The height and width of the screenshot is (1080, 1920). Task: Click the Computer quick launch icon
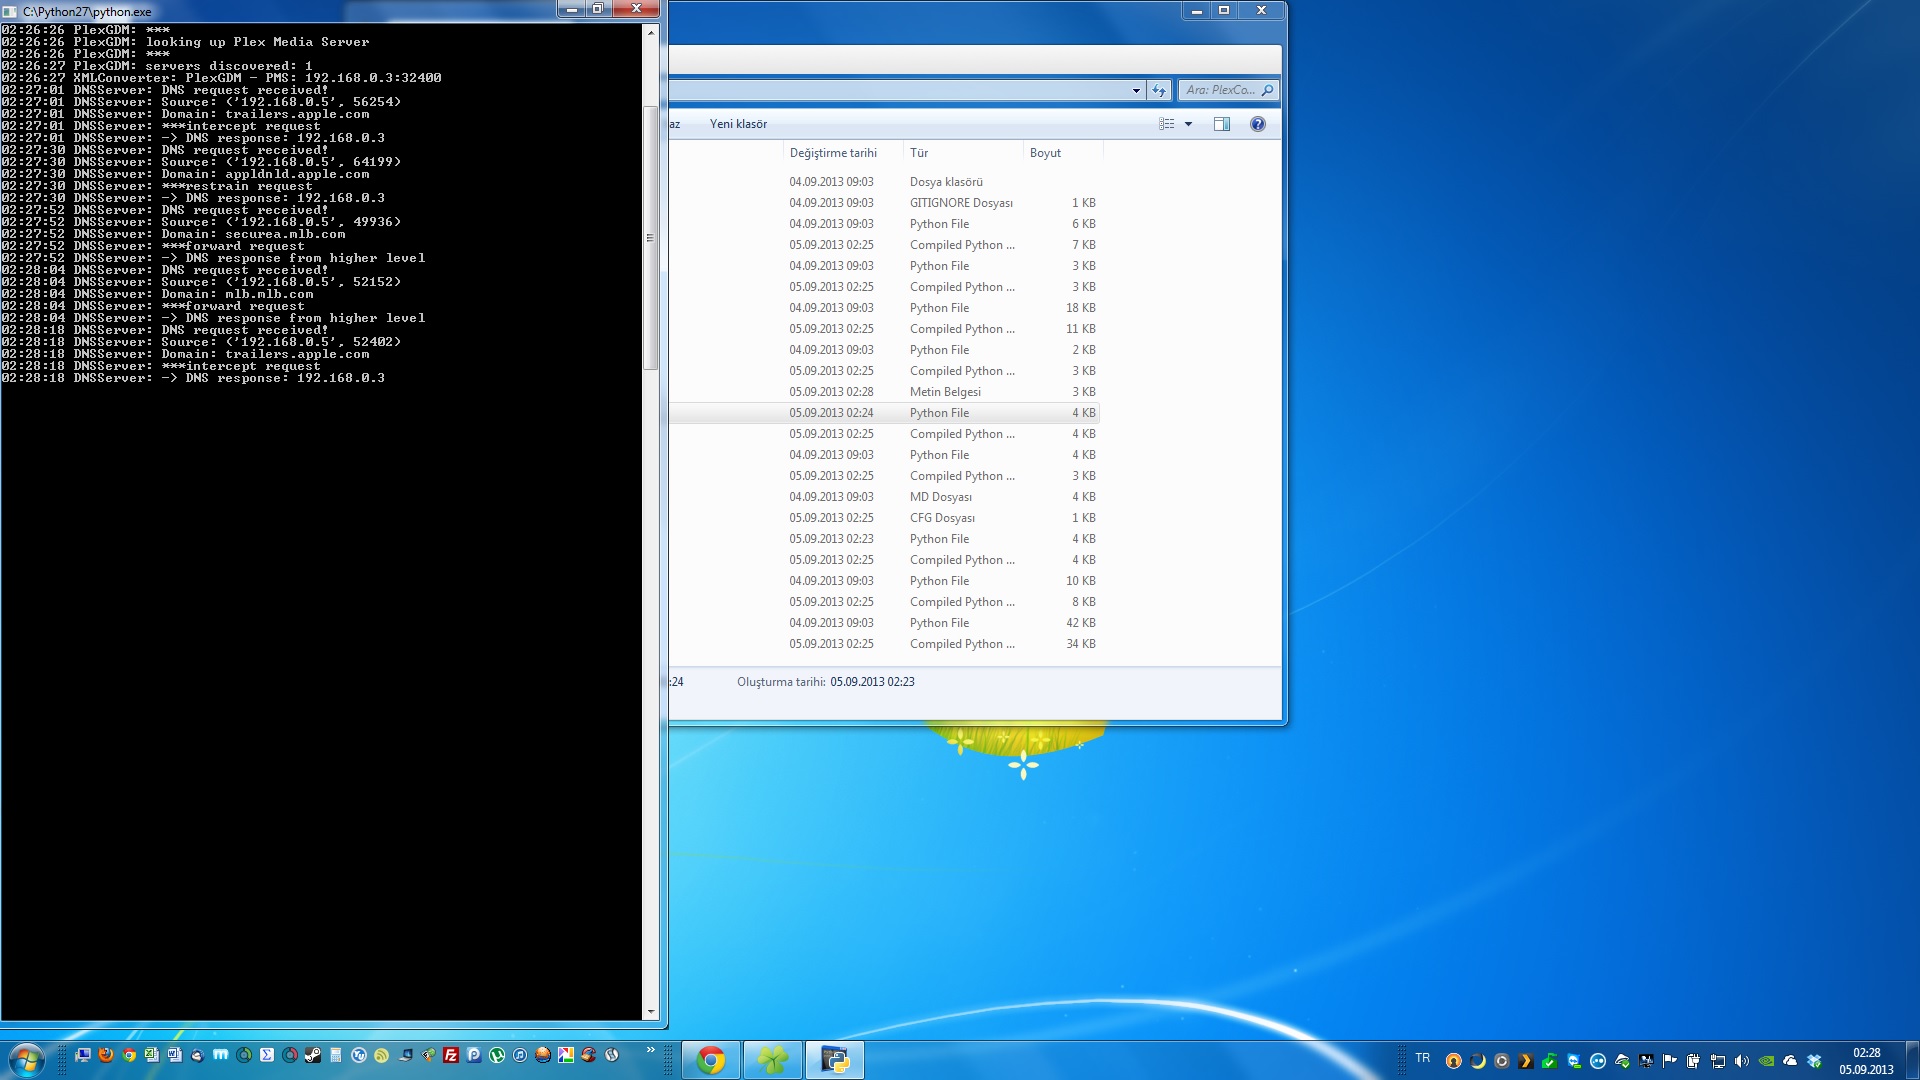coord(83,1055)
